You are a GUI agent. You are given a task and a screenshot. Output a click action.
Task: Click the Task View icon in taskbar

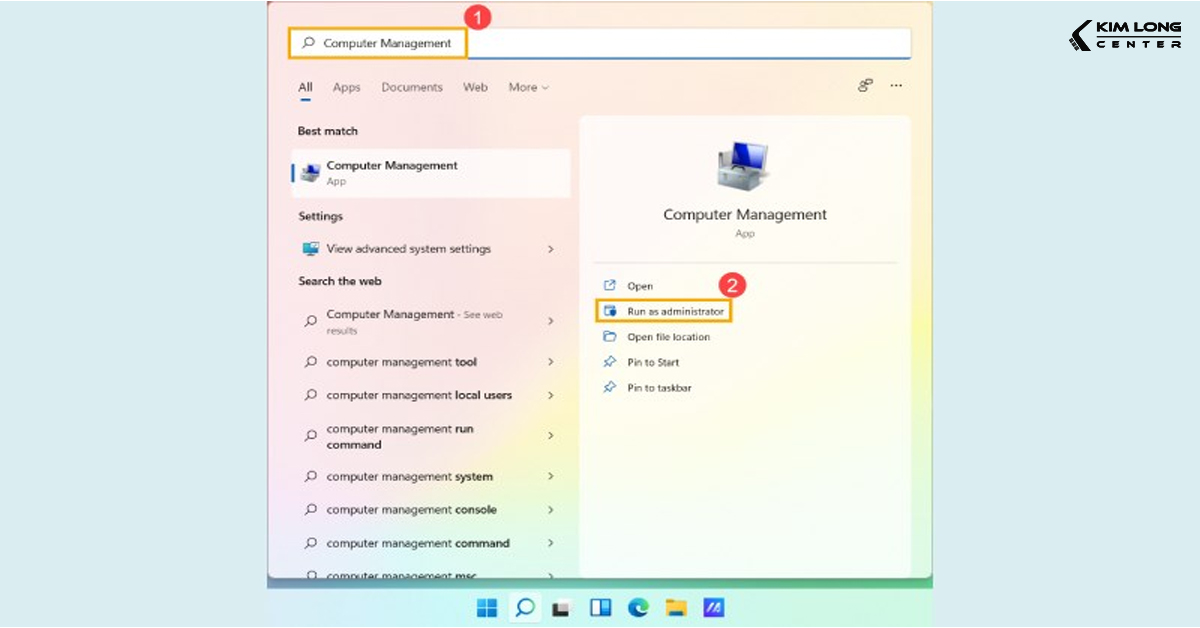click(x=562, y=607)
